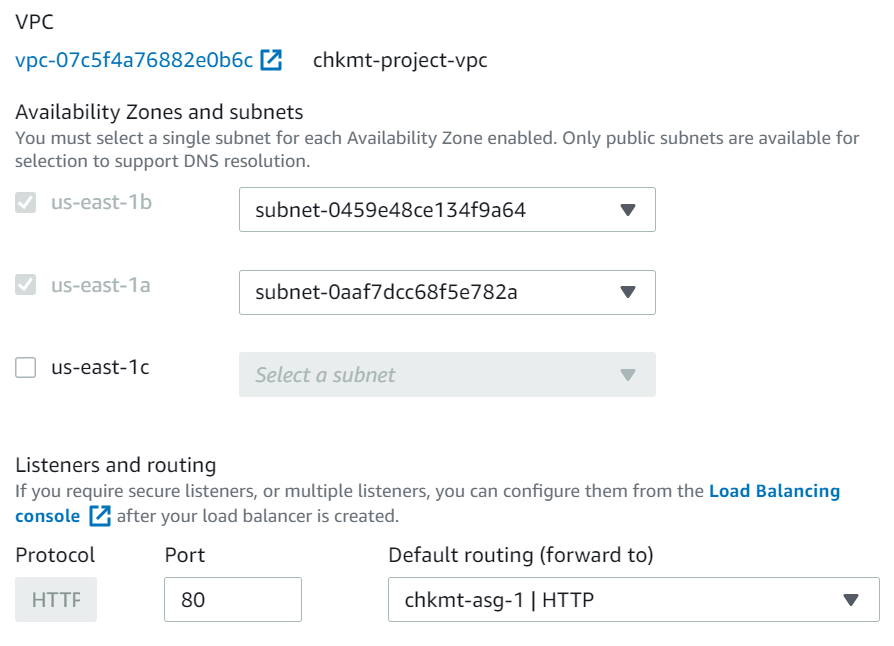The width and height of the screenshot is (894, 646).
Task: Click the checkmark icon in the us-east-1a checkbox
Action: pos(24,286)
